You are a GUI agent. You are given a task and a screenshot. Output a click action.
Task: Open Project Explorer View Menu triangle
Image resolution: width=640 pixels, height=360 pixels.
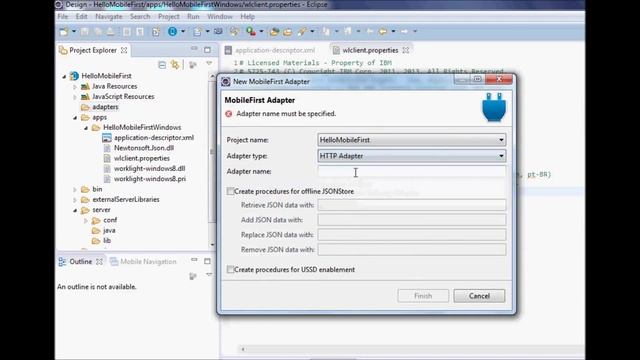209,64
